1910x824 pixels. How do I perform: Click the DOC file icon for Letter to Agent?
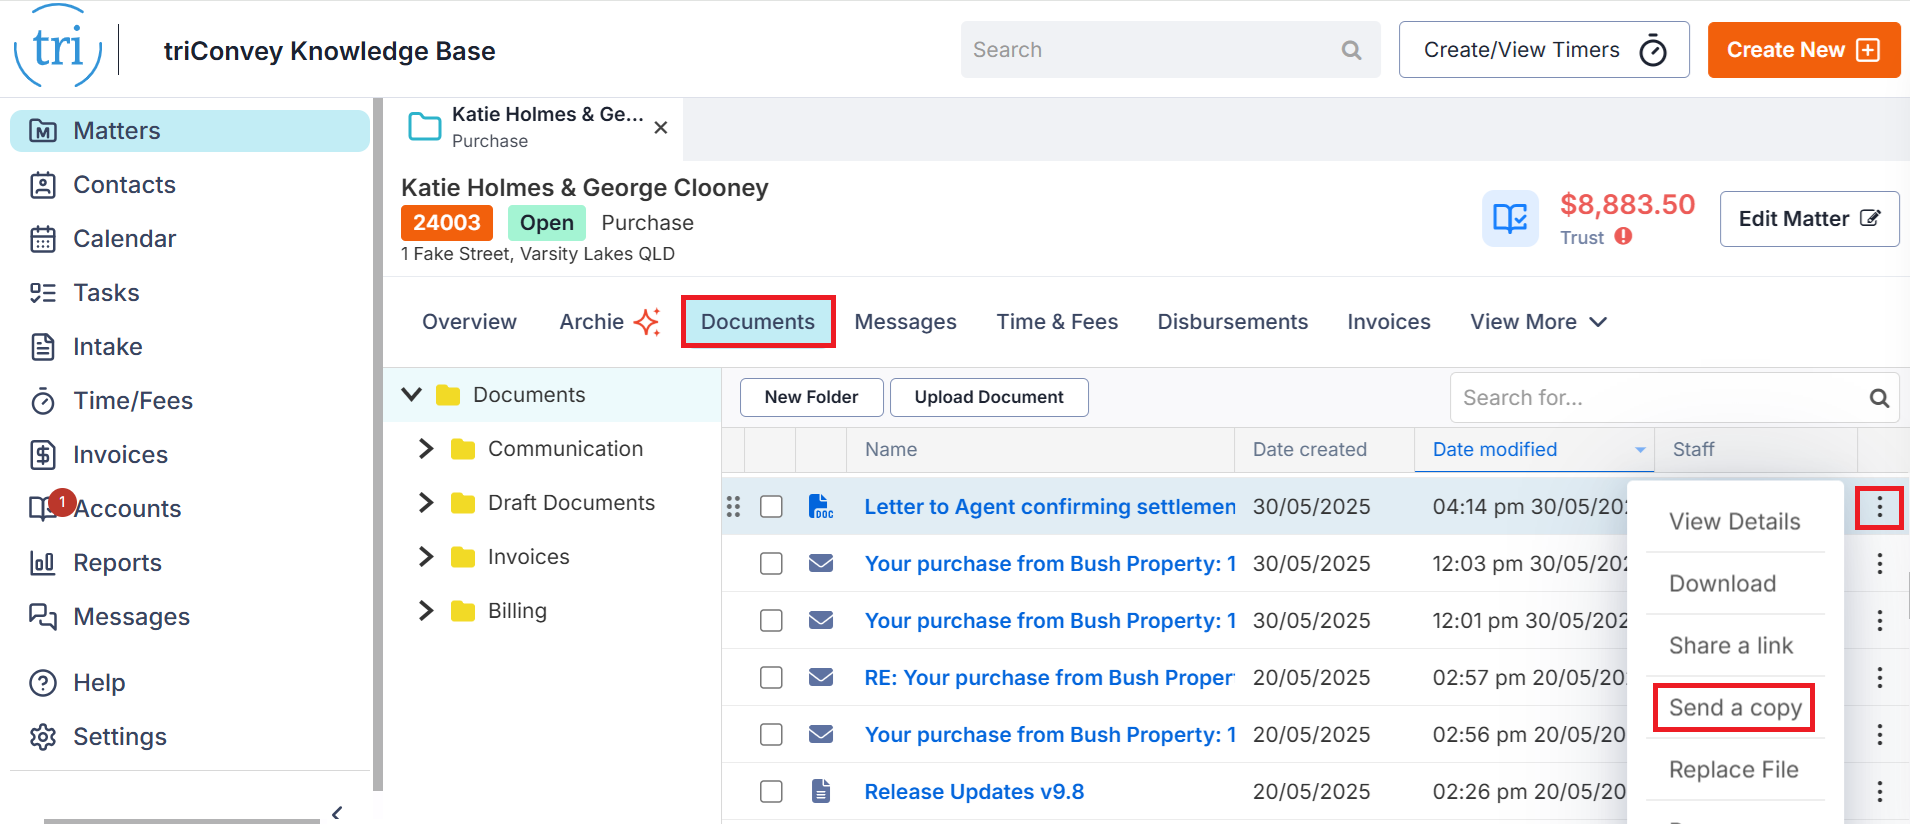click(x=820, y=507)
